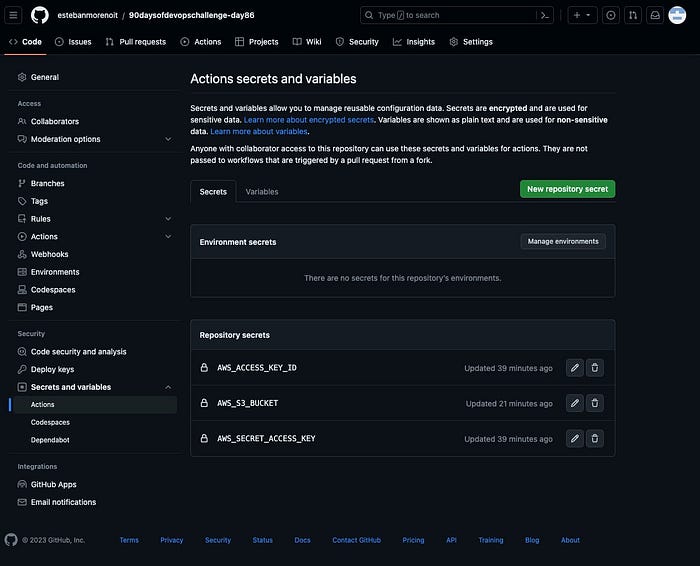Switch to the Projects tab

257,42
